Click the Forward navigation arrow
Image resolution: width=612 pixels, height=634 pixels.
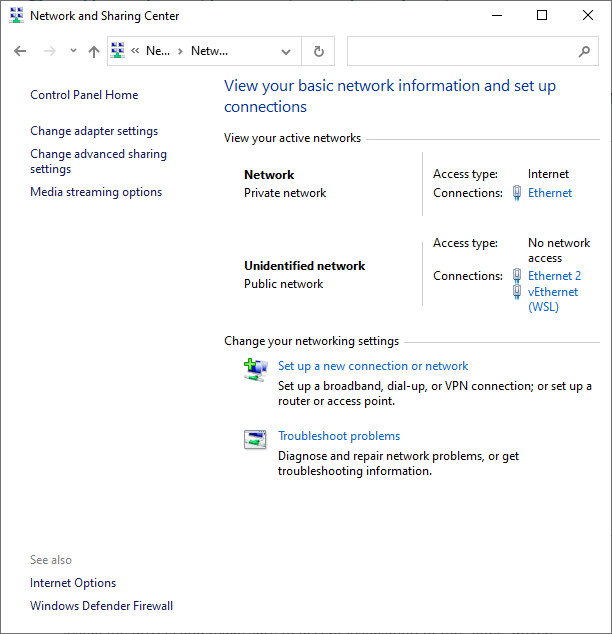point(49,51)
